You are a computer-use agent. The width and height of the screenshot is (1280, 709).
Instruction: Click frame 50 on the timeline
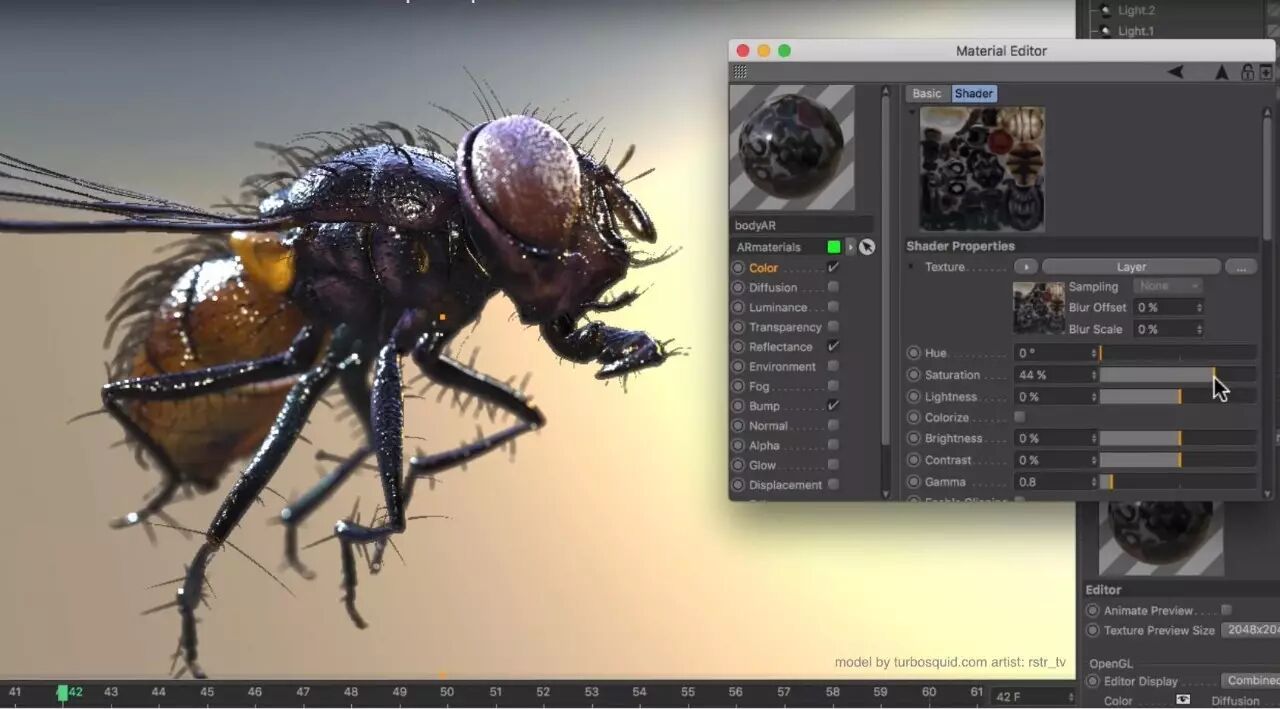(447, 692)
